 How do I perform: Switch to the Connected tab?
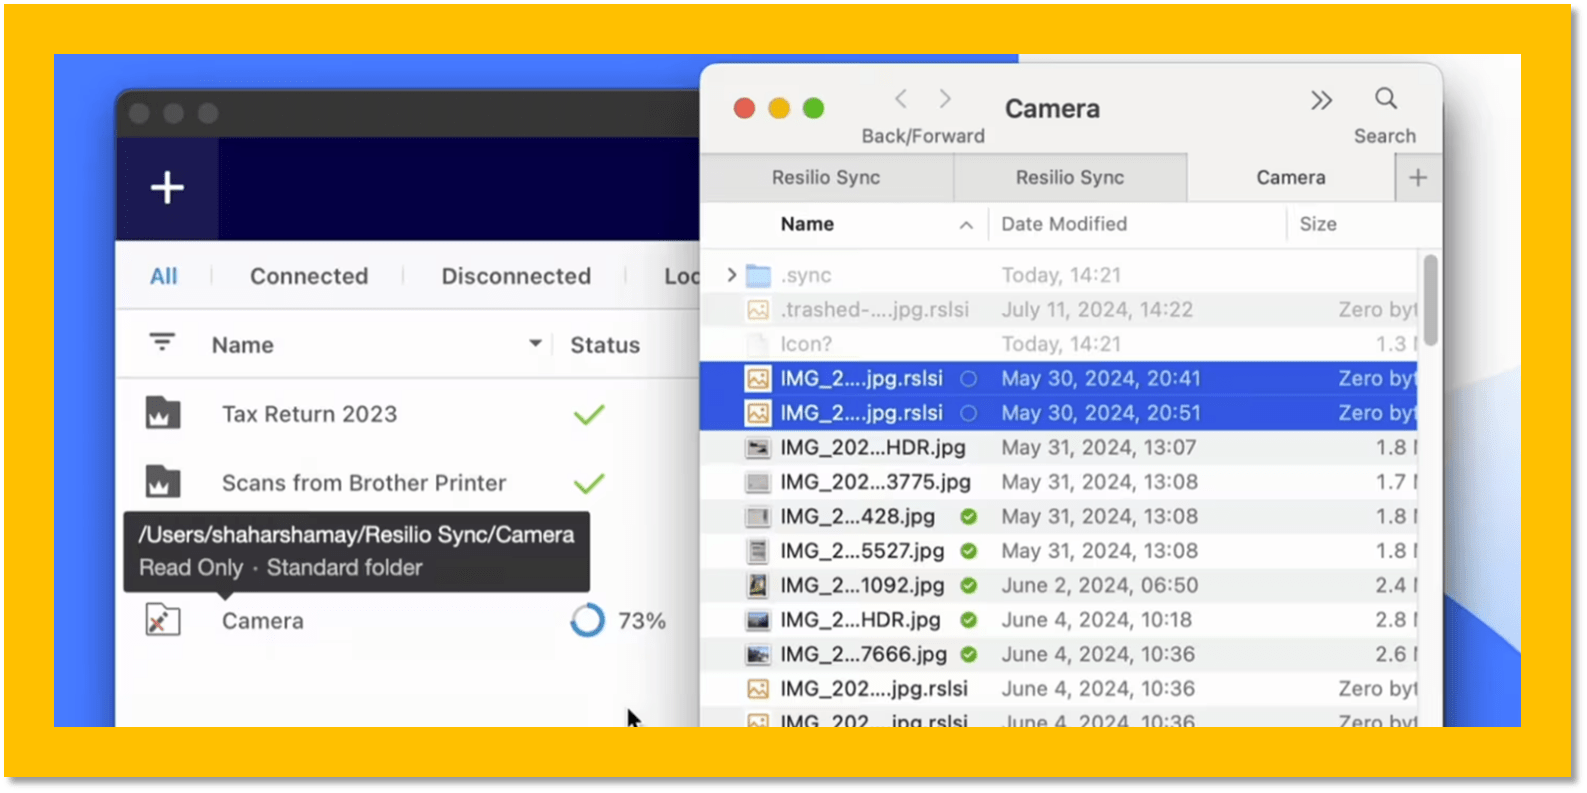click(309, 276)
